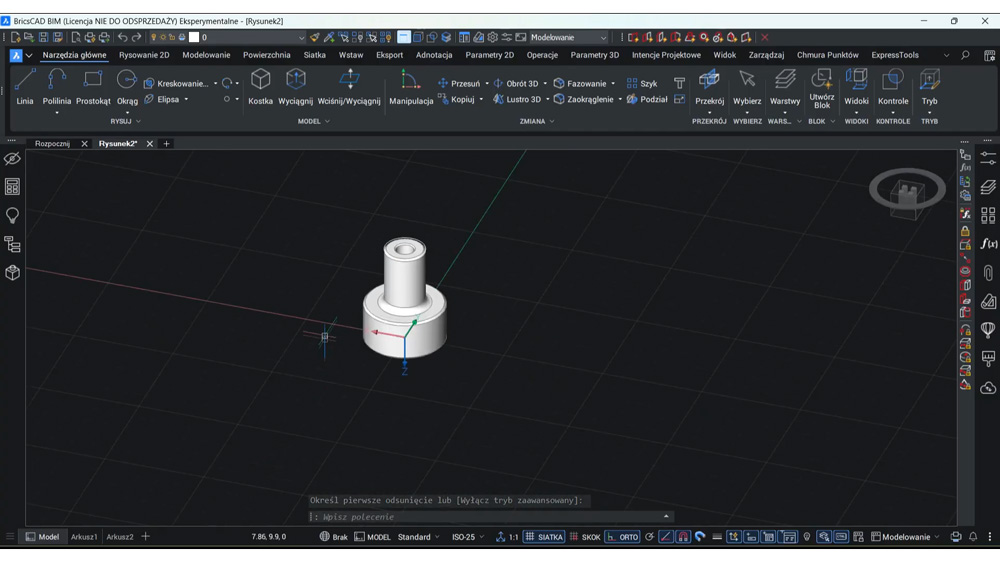
Task: Open the Modelowanie ribbon tab
Action: (x=206, y=55)
